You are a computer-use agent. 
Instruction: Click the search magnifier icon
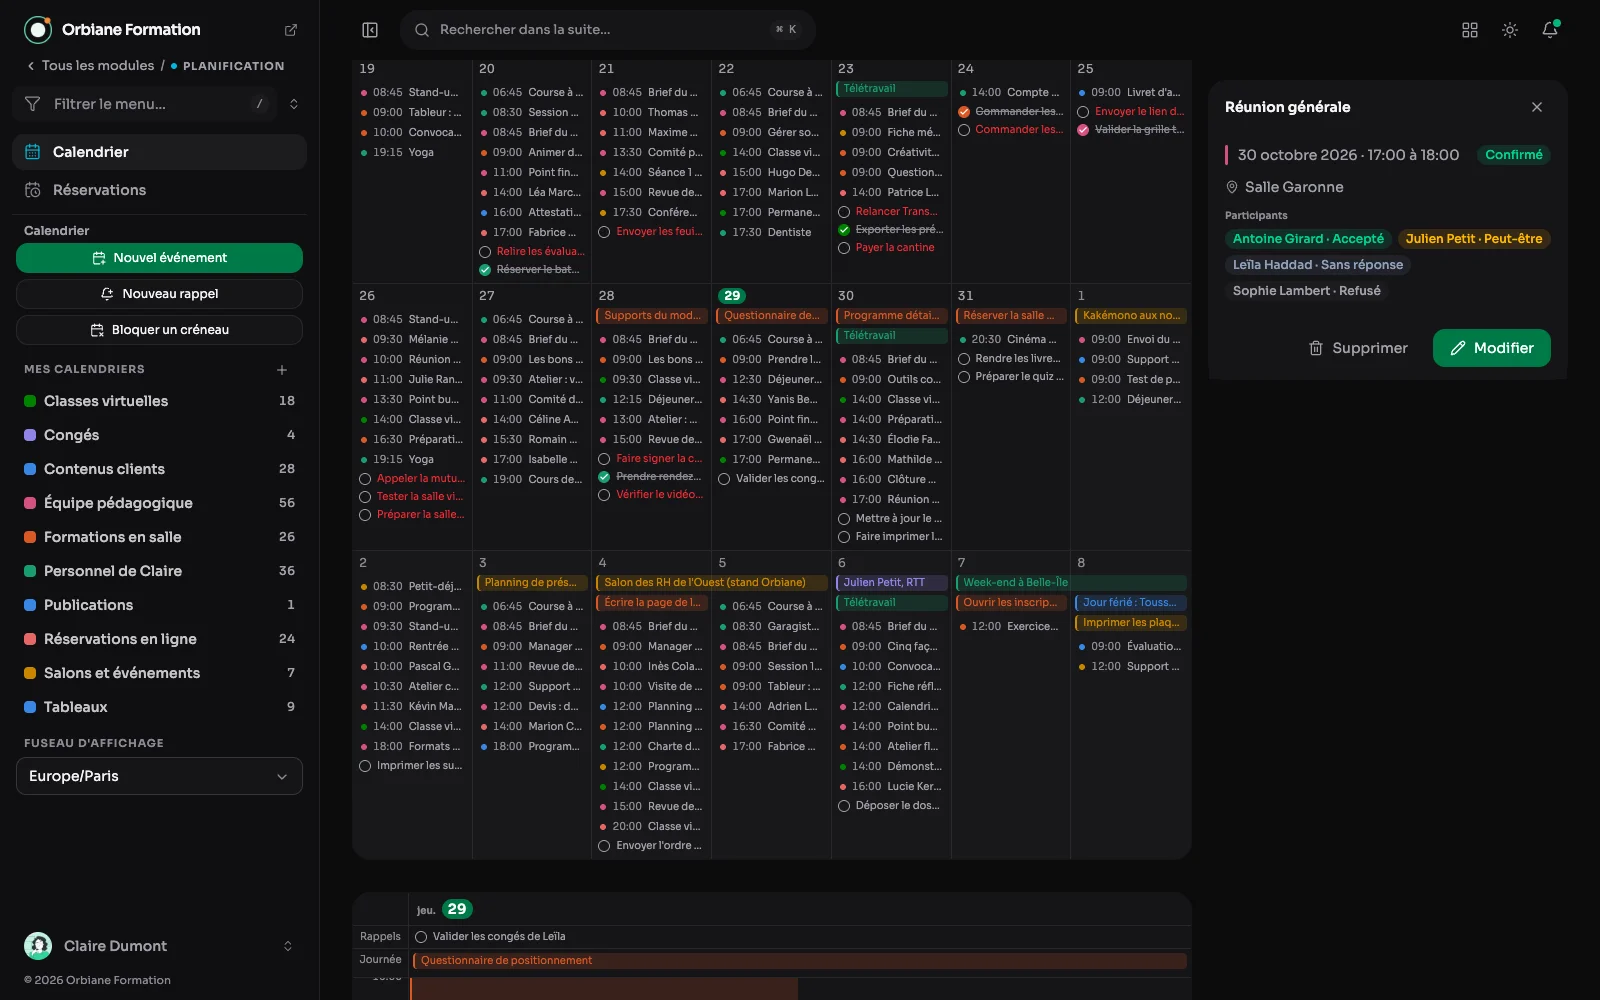point(422,30)
